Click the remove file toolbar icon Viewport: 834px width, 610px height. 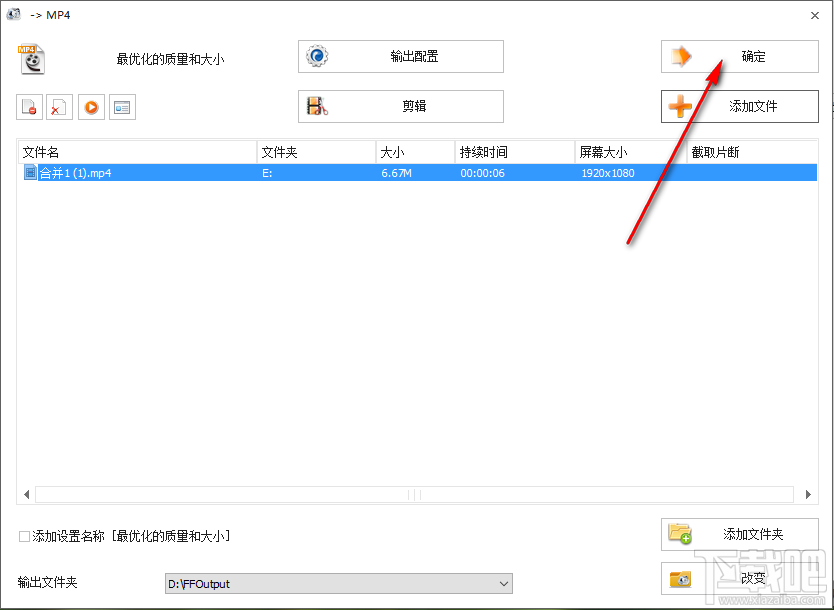point(29,107)
